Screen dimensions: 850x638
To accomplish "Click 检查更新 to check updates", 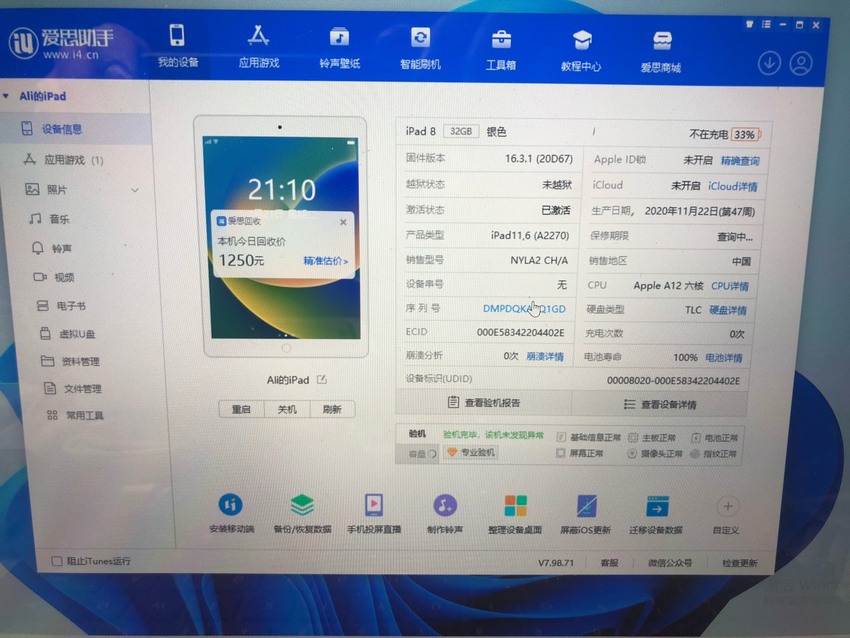I will point(739,563).
